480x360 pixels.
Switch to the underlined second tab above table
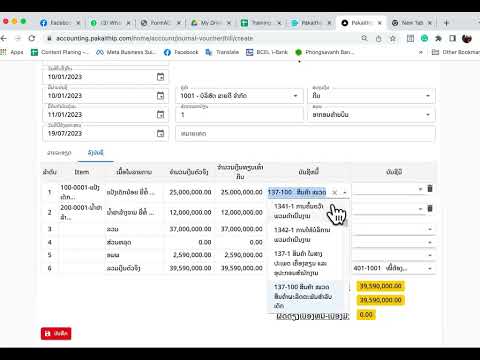[96, 153]
